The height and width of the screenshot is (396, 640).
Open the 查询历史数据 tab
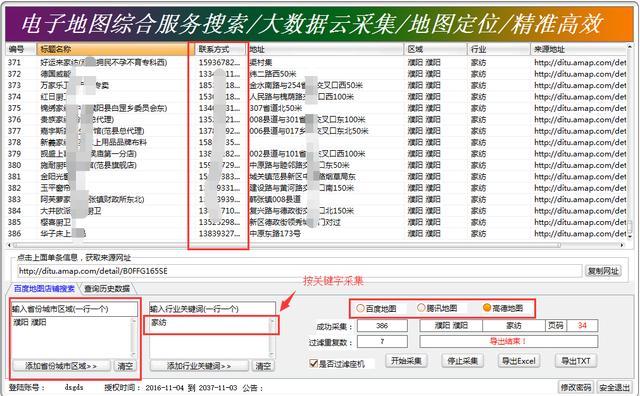107,288
